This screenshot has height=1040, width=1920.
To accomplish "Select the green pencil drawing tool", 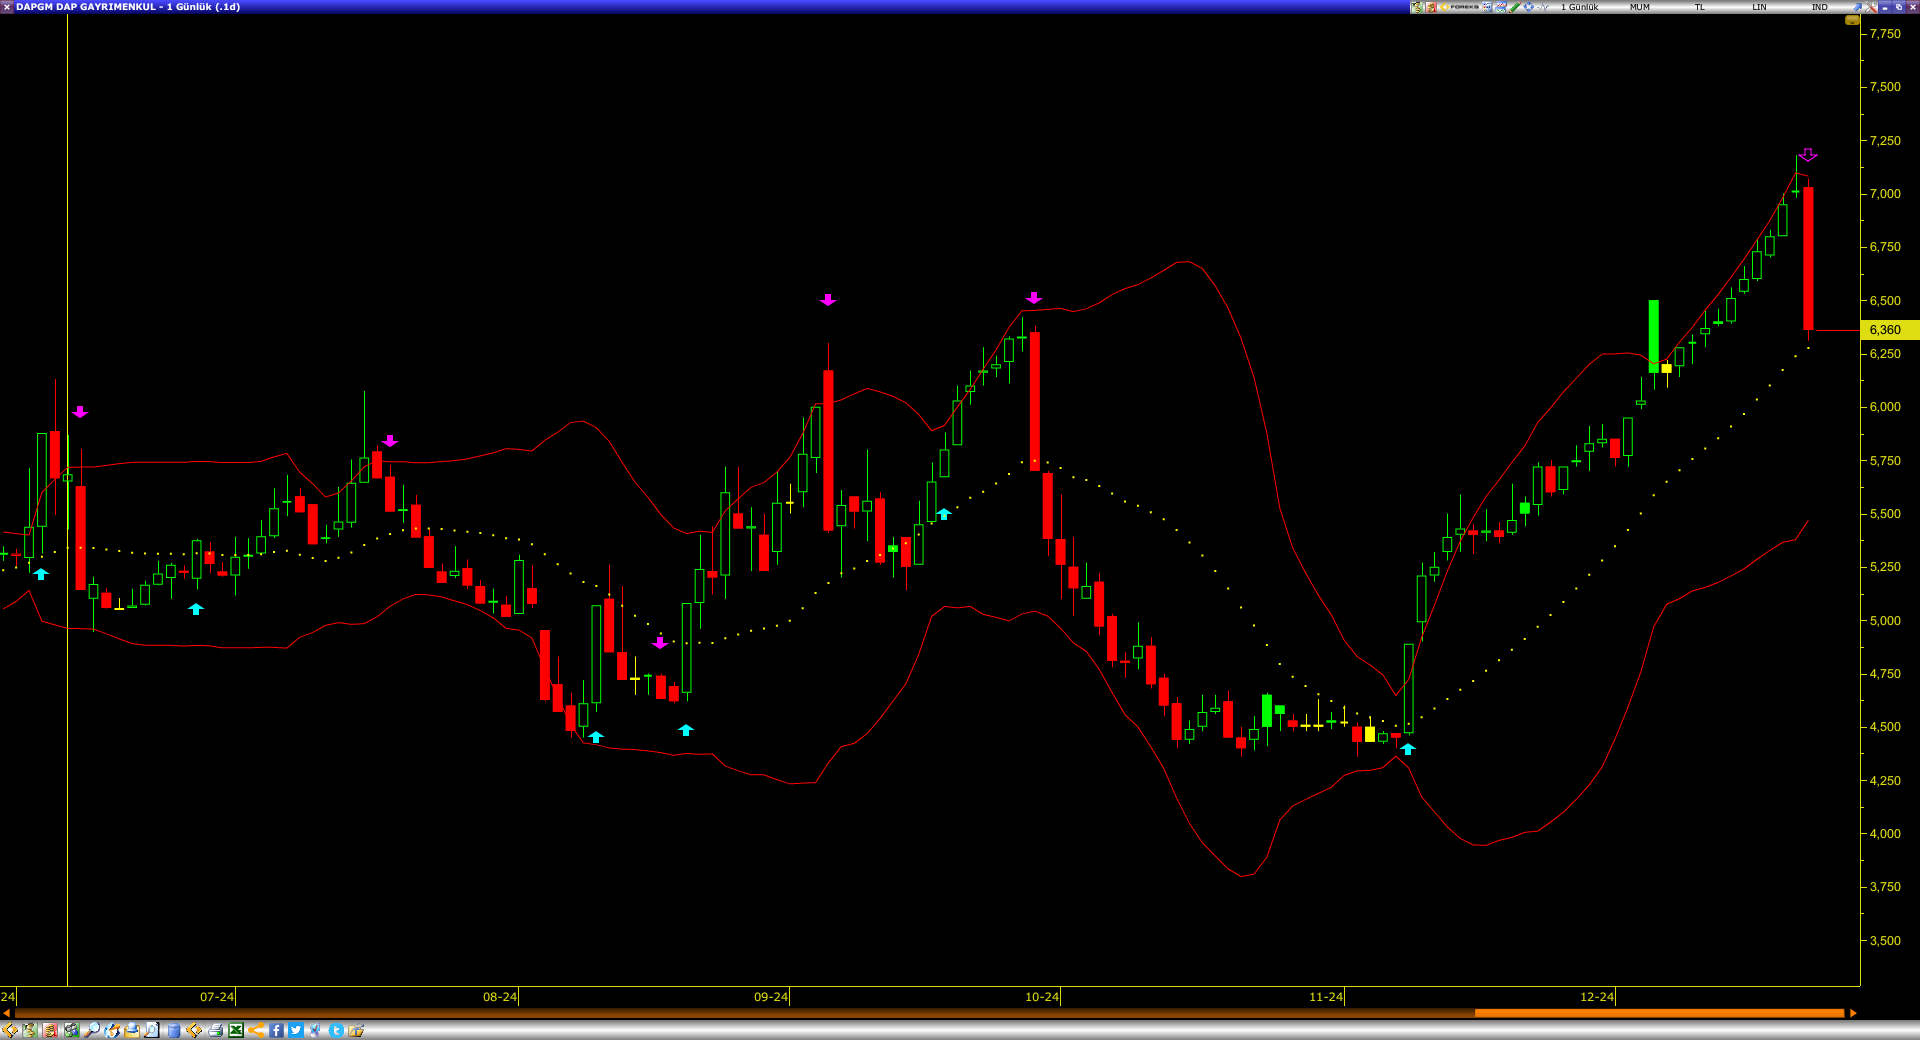I will coord(1515,7).
